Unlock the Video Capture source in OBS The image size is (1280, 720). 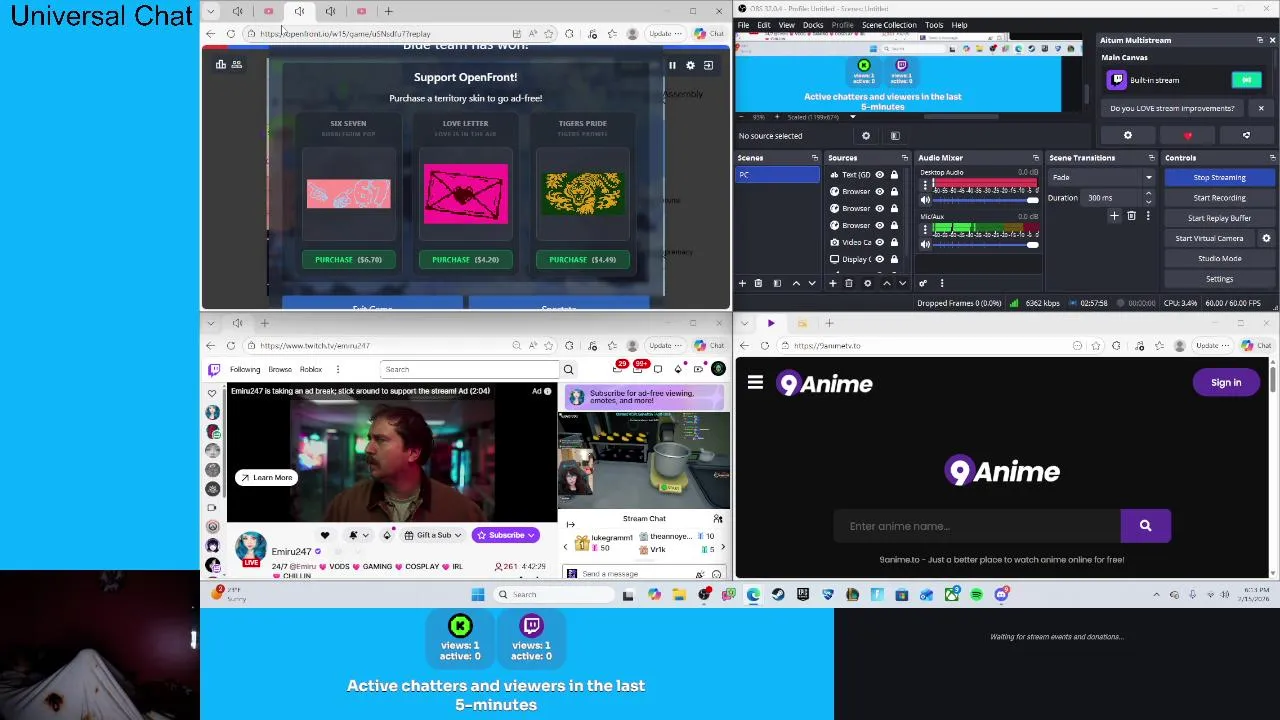pos(894,242)
